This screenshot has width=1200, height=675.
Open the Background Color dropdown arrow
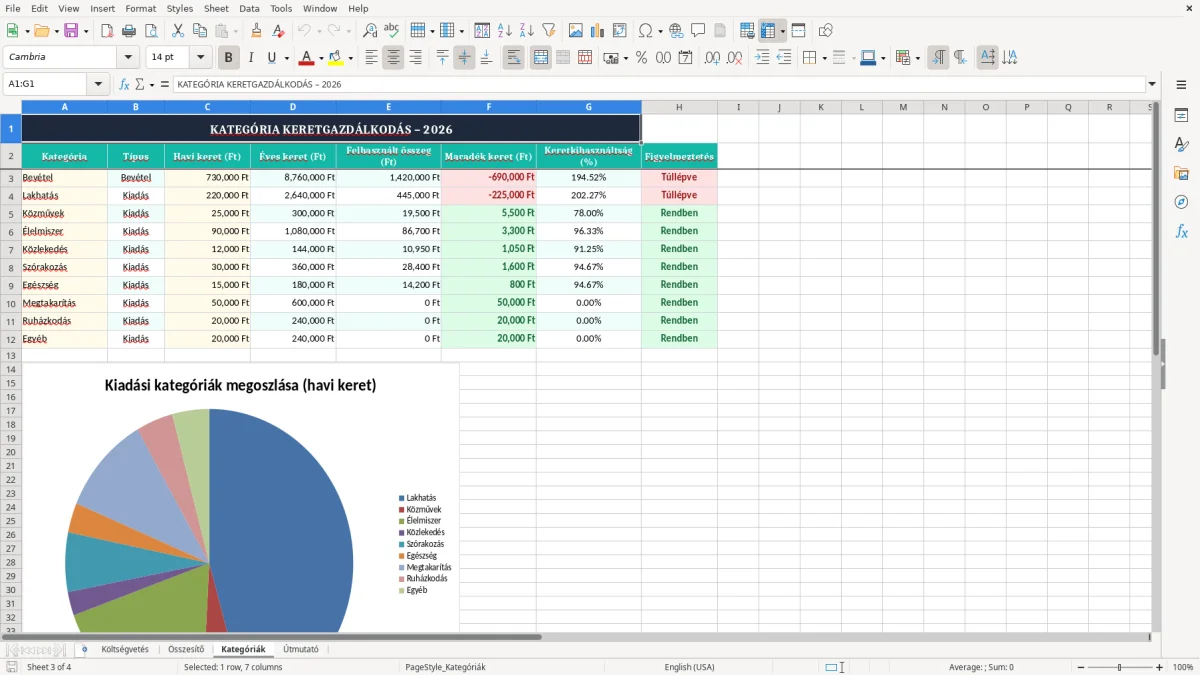pos(350,58)
